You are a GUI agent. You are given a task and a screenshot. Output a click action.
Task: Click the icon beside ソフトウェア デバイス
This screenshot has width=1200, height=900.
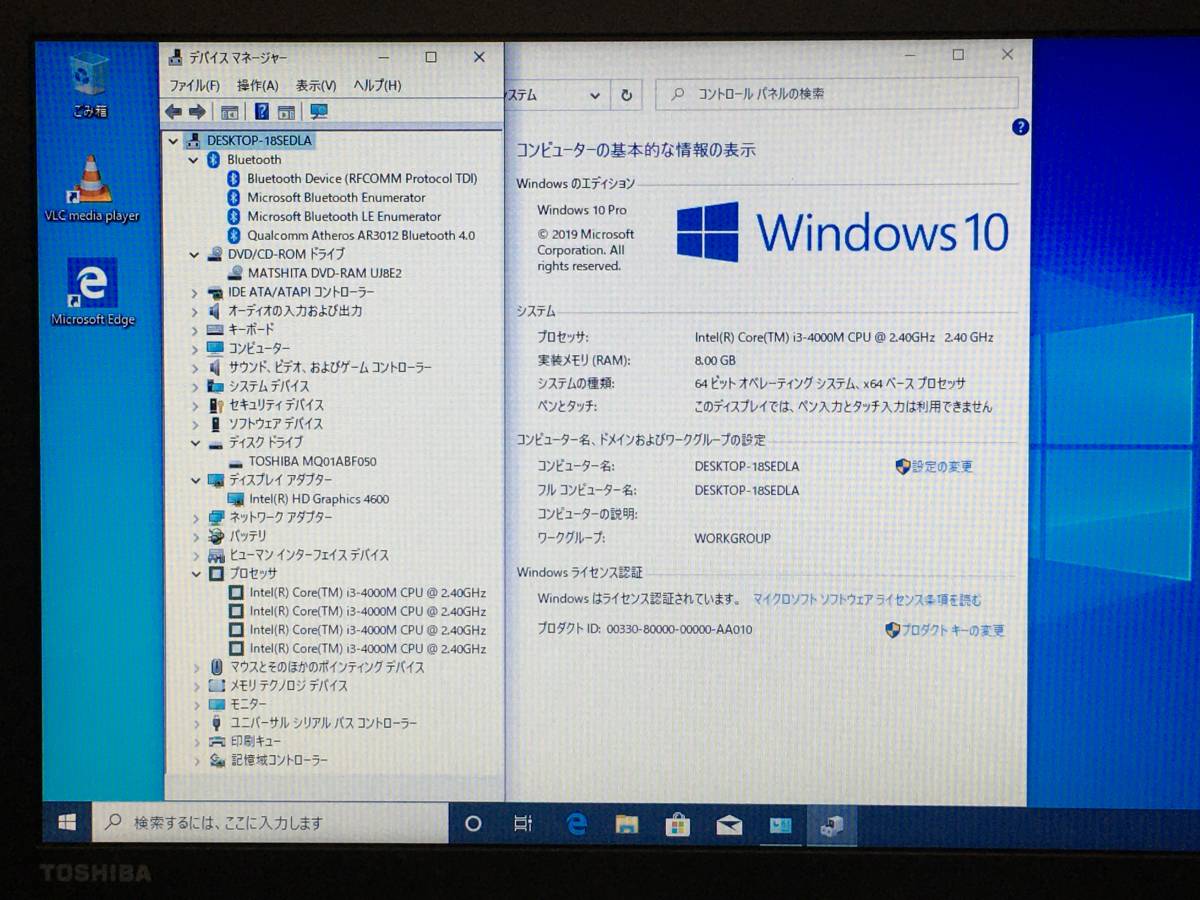click(x=214, y=424)
